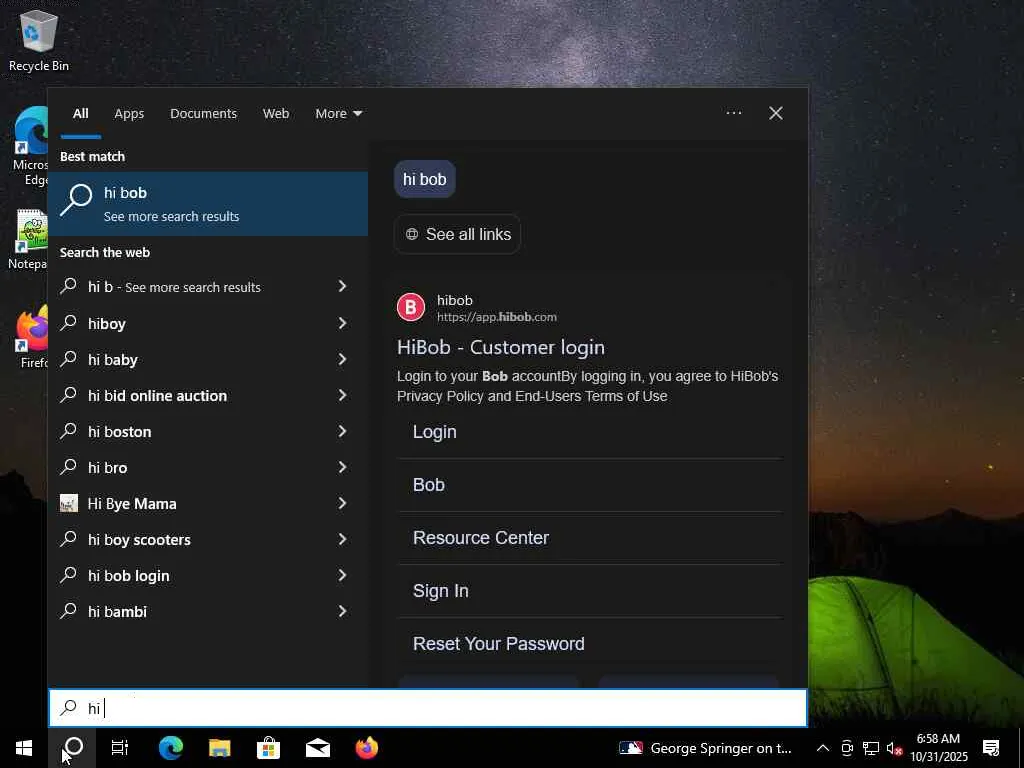
Task: Expand the 'Hi Bye Mama' chevron
Action: tap(342, 503)
